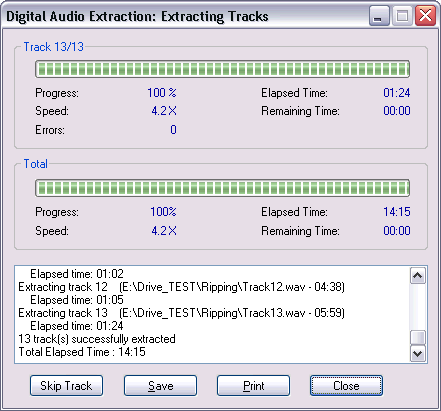Save the extraction log
Image resolution: width=441 pixels, height=411 pixels.
160,386
